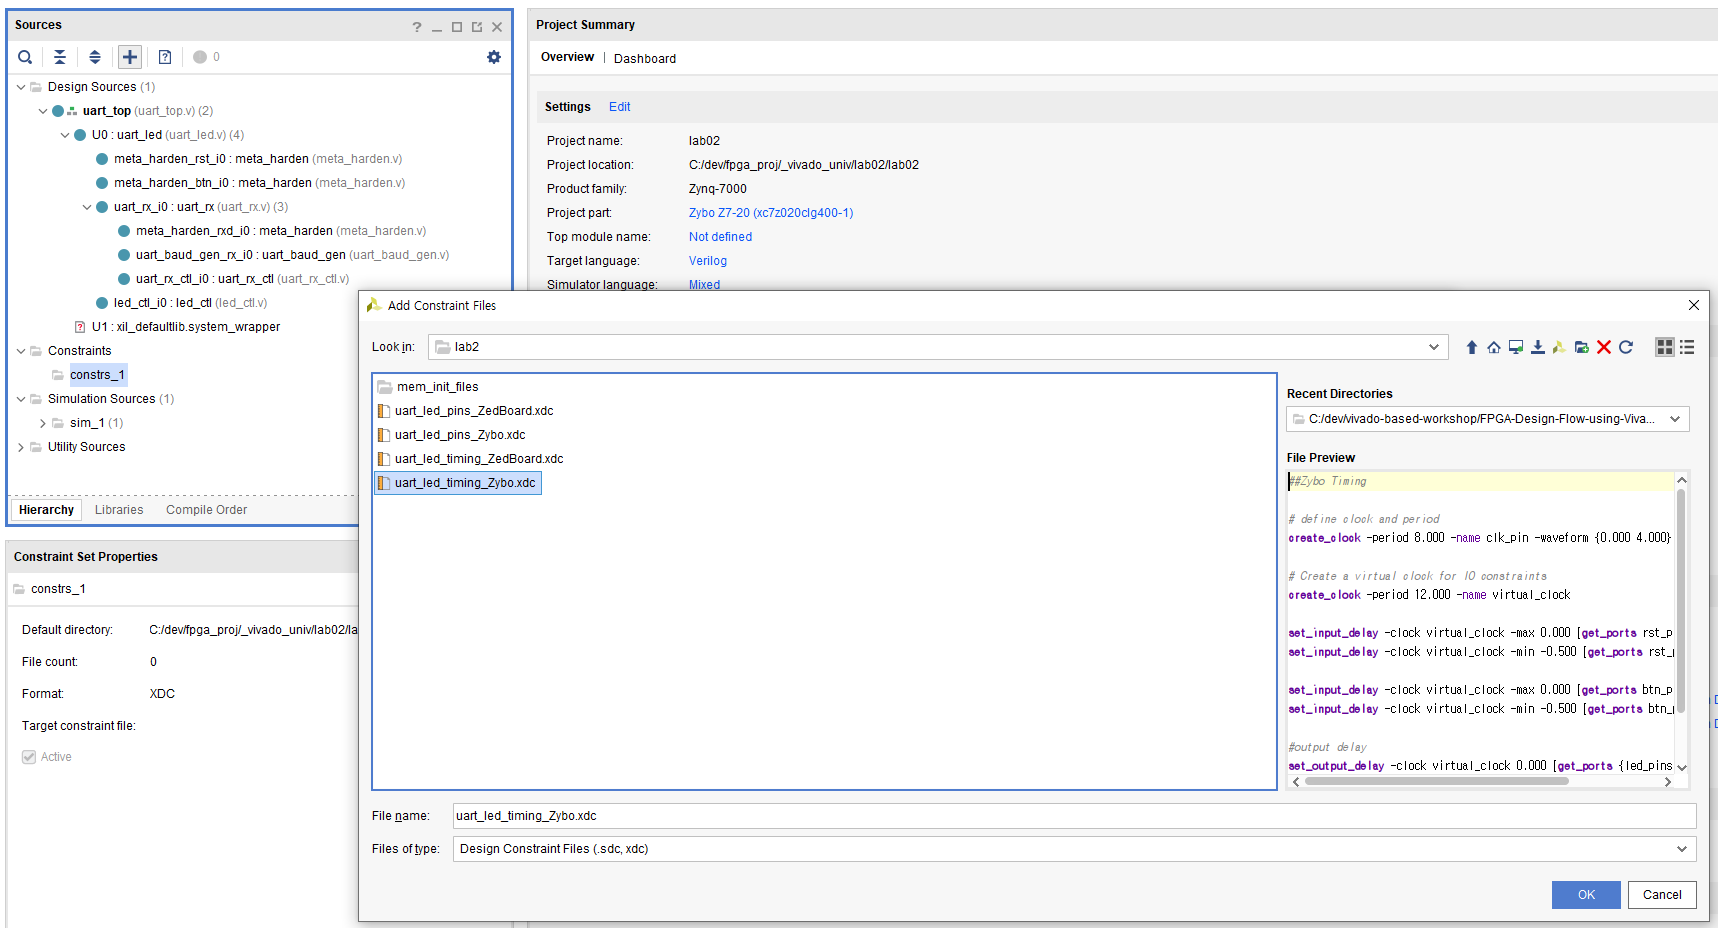The image size is (1718, 928).
Task: Cancel the Add Constraint Files dialog
Action: point(1662,895)
